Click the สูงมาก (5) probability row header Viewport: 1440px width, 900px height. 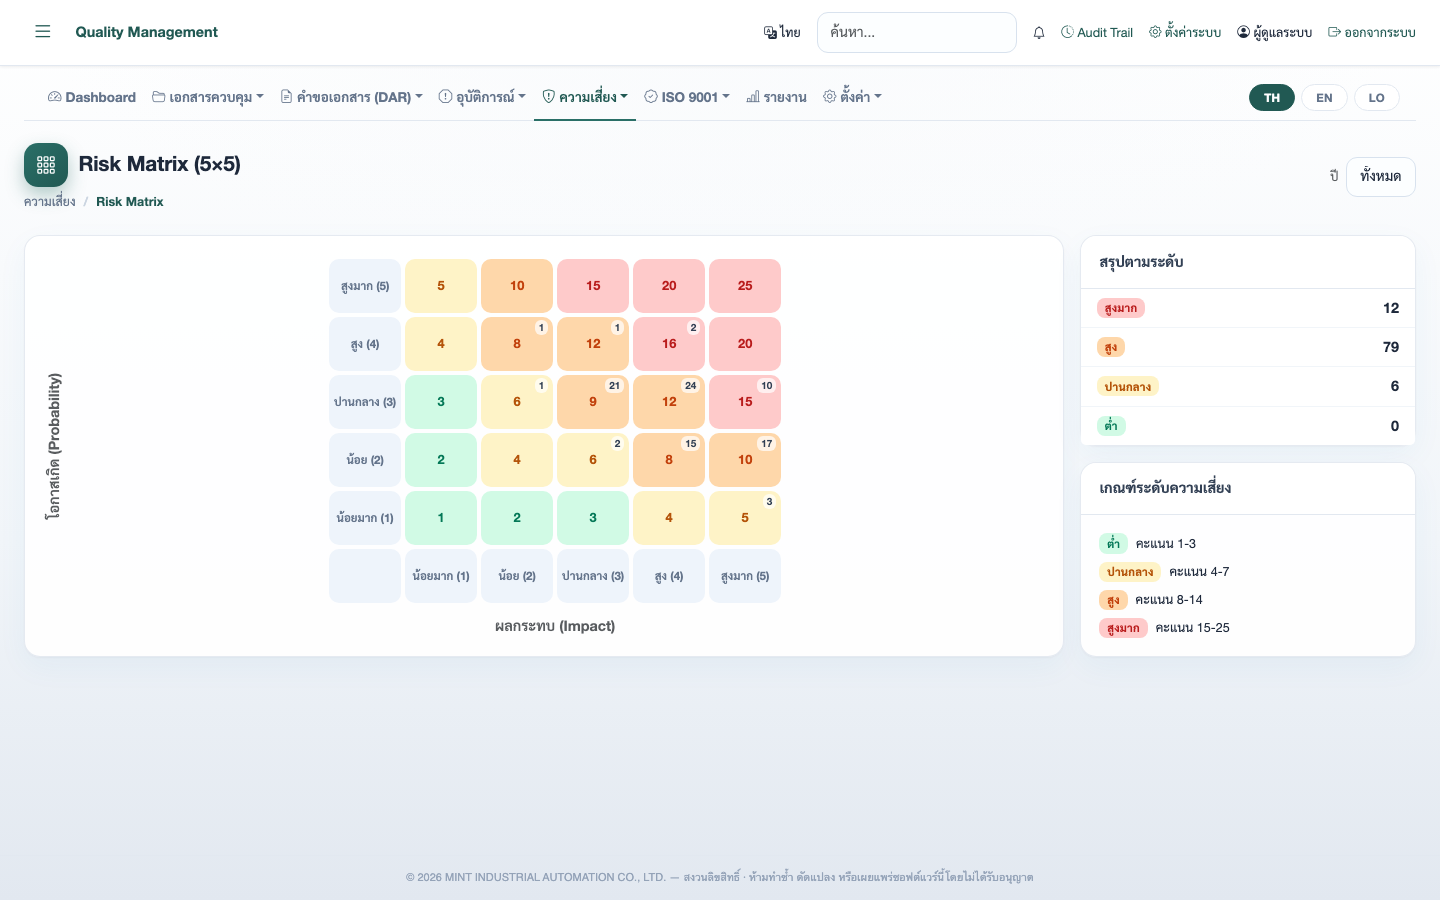[x=365, y=286]
